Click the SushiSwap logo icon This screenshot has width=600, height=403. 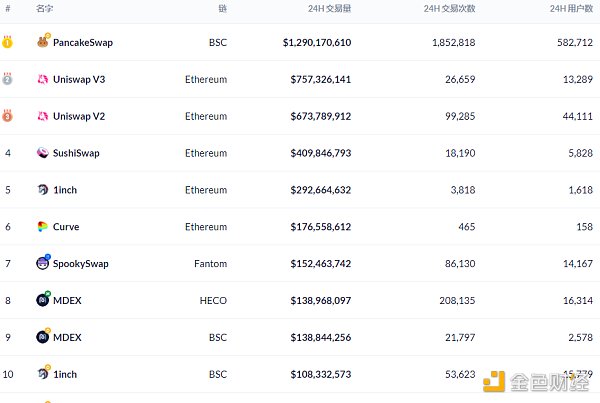[x=43, y=153]
